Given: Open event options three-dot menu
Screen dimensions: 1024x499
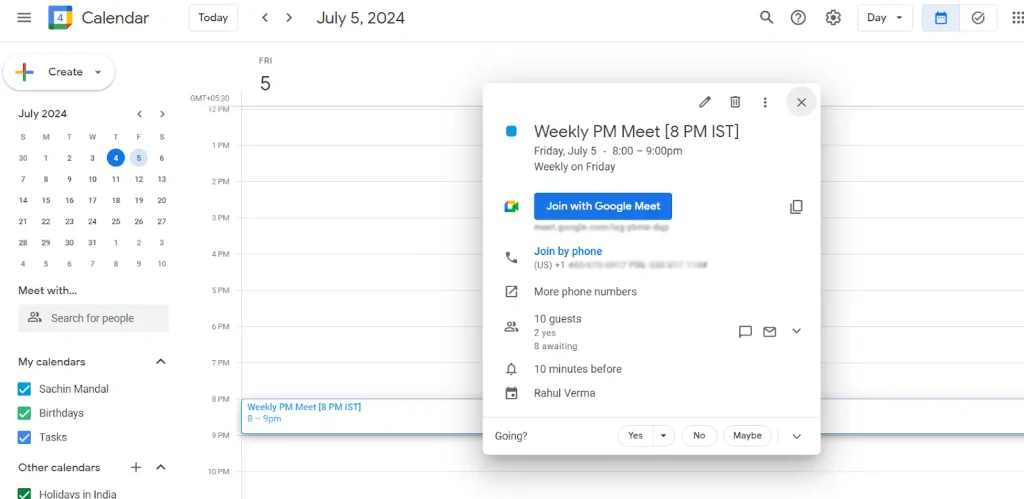Looking at the screenshot, I should [x=765, y=102].
